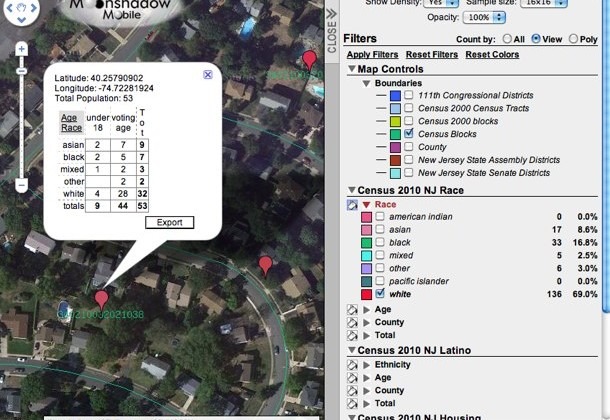Viewport: 610px width, 420px height.
Task: Open the Sample size dropdown
Action: 544,3
